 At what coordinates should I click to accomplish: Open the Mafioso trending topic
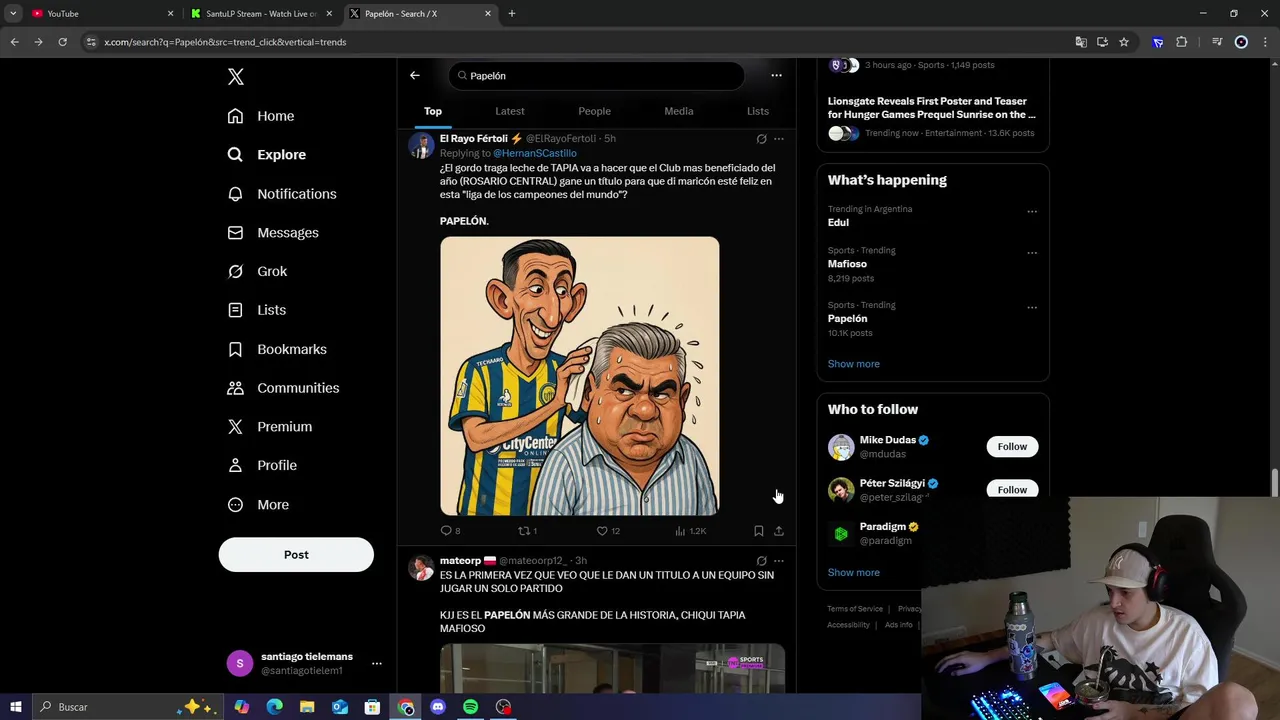pyautogui.click(x=847, y=264)
